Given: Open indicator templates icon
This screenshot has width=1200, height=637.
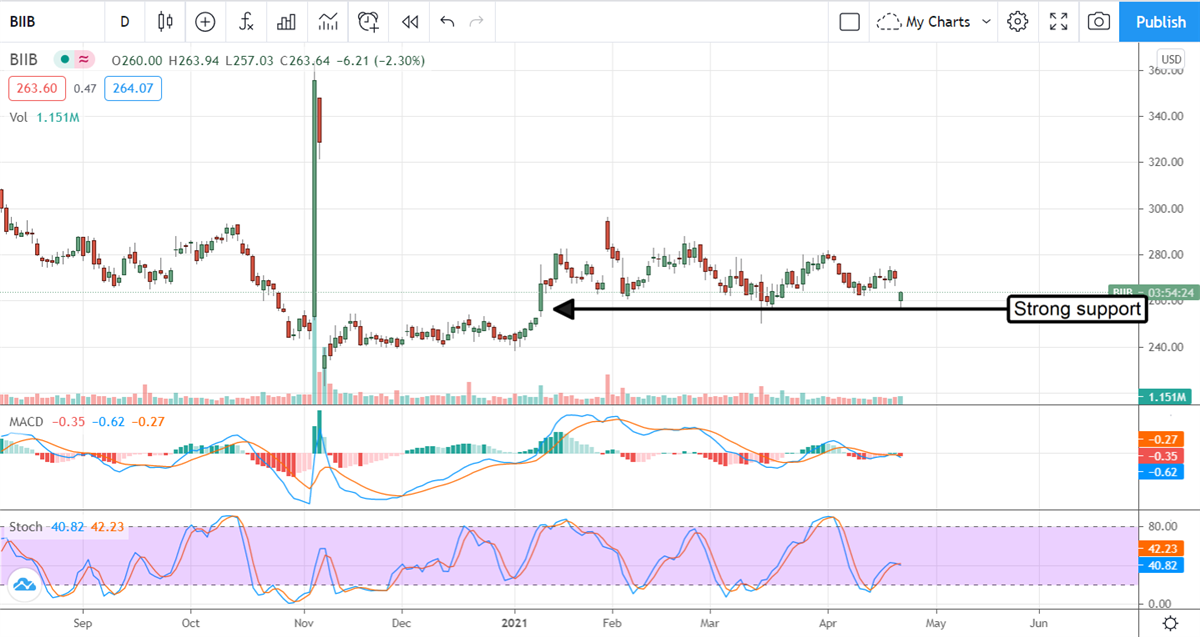Looking at the screenshot, I should pyautogui.click(x=328, y=21).
